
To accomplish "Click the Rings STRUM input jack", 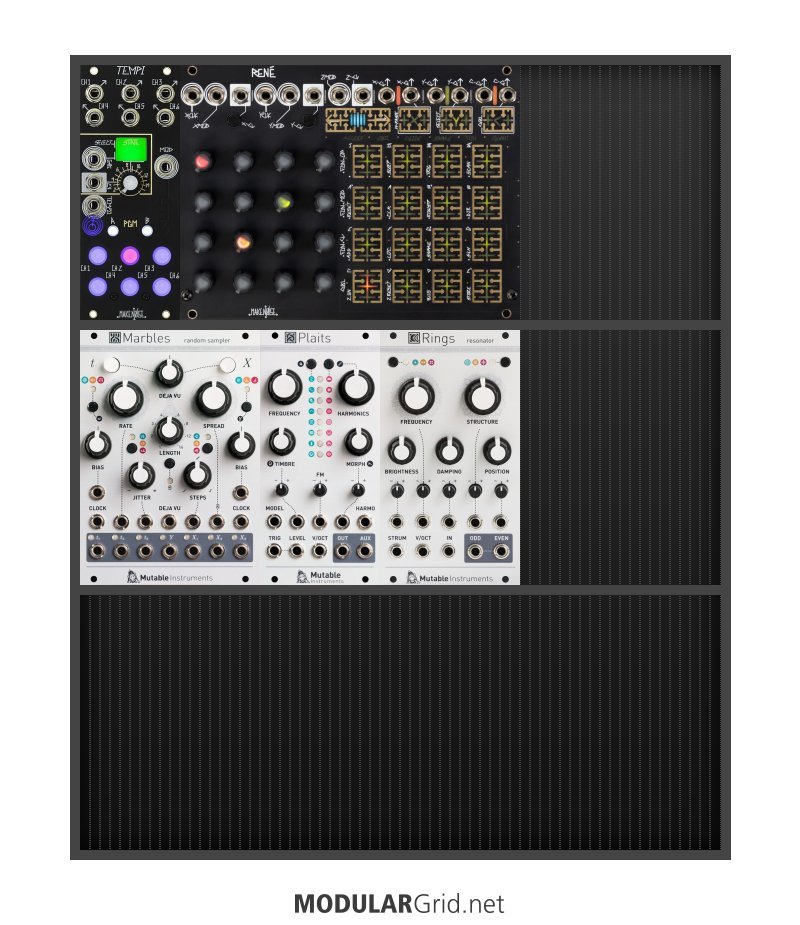I will [x=396, y=552].
